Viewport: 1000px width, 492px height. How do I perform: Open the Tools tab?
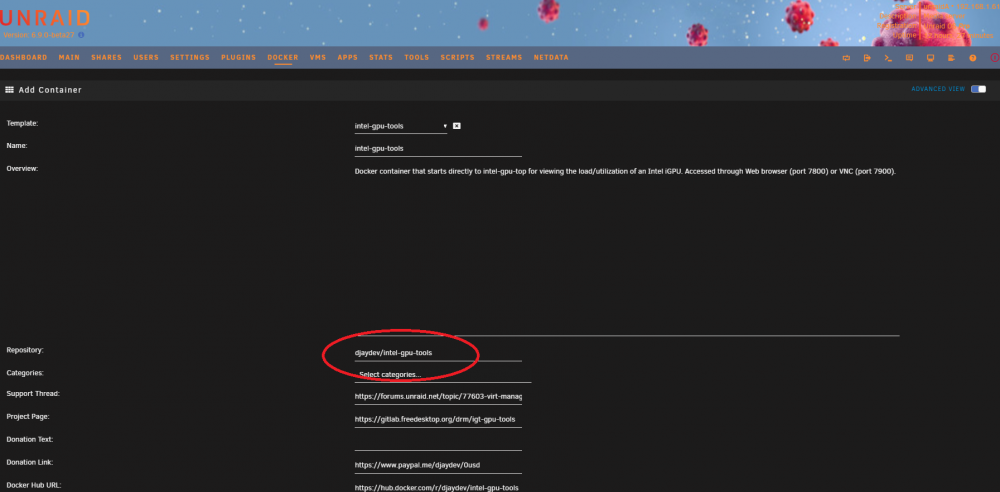point(416,57)
